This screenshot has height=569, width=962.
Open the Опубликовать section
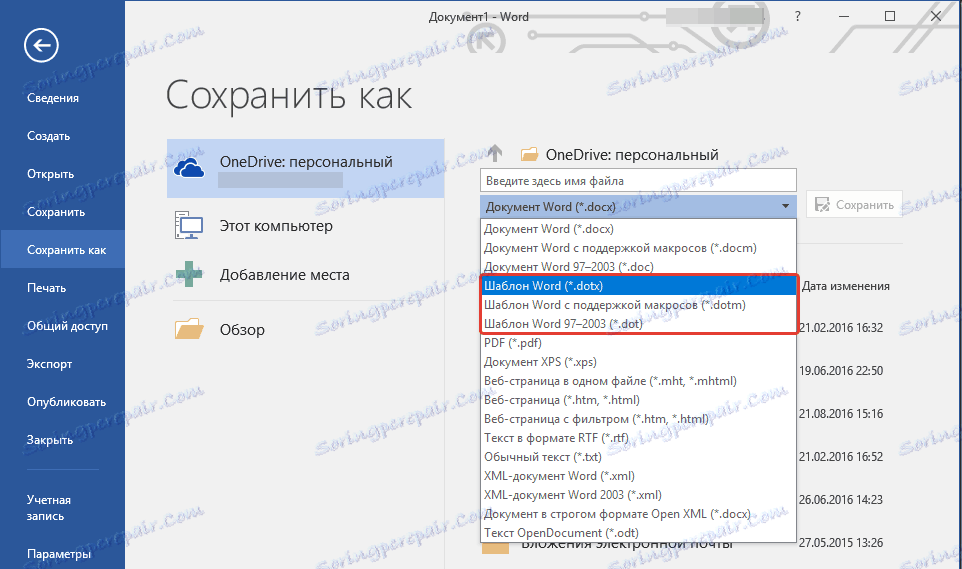[66, 402]
